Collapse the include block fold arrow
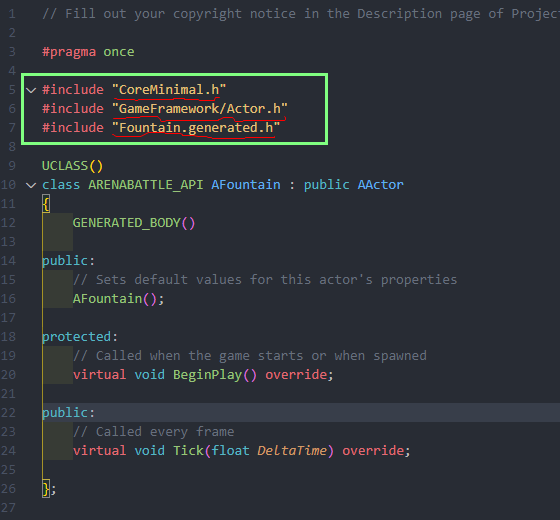 coord(31,90)
